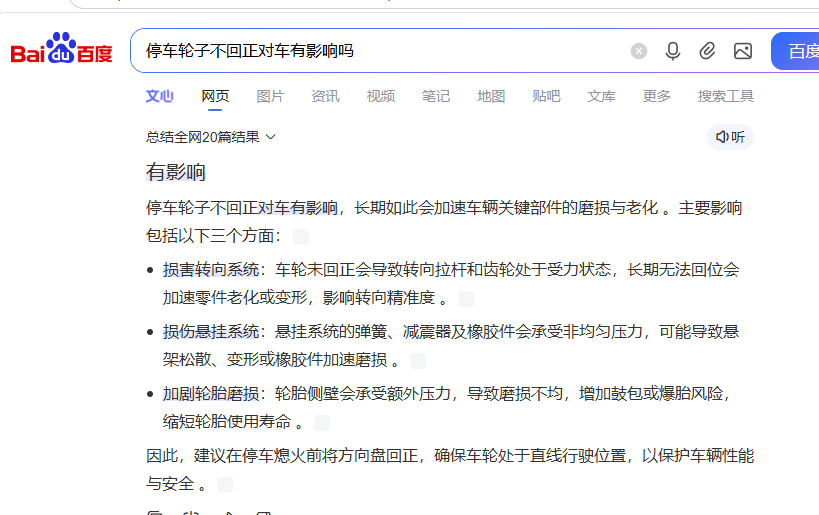
Task: Select the 网页 tab
Action: click(x=215, y=96)
